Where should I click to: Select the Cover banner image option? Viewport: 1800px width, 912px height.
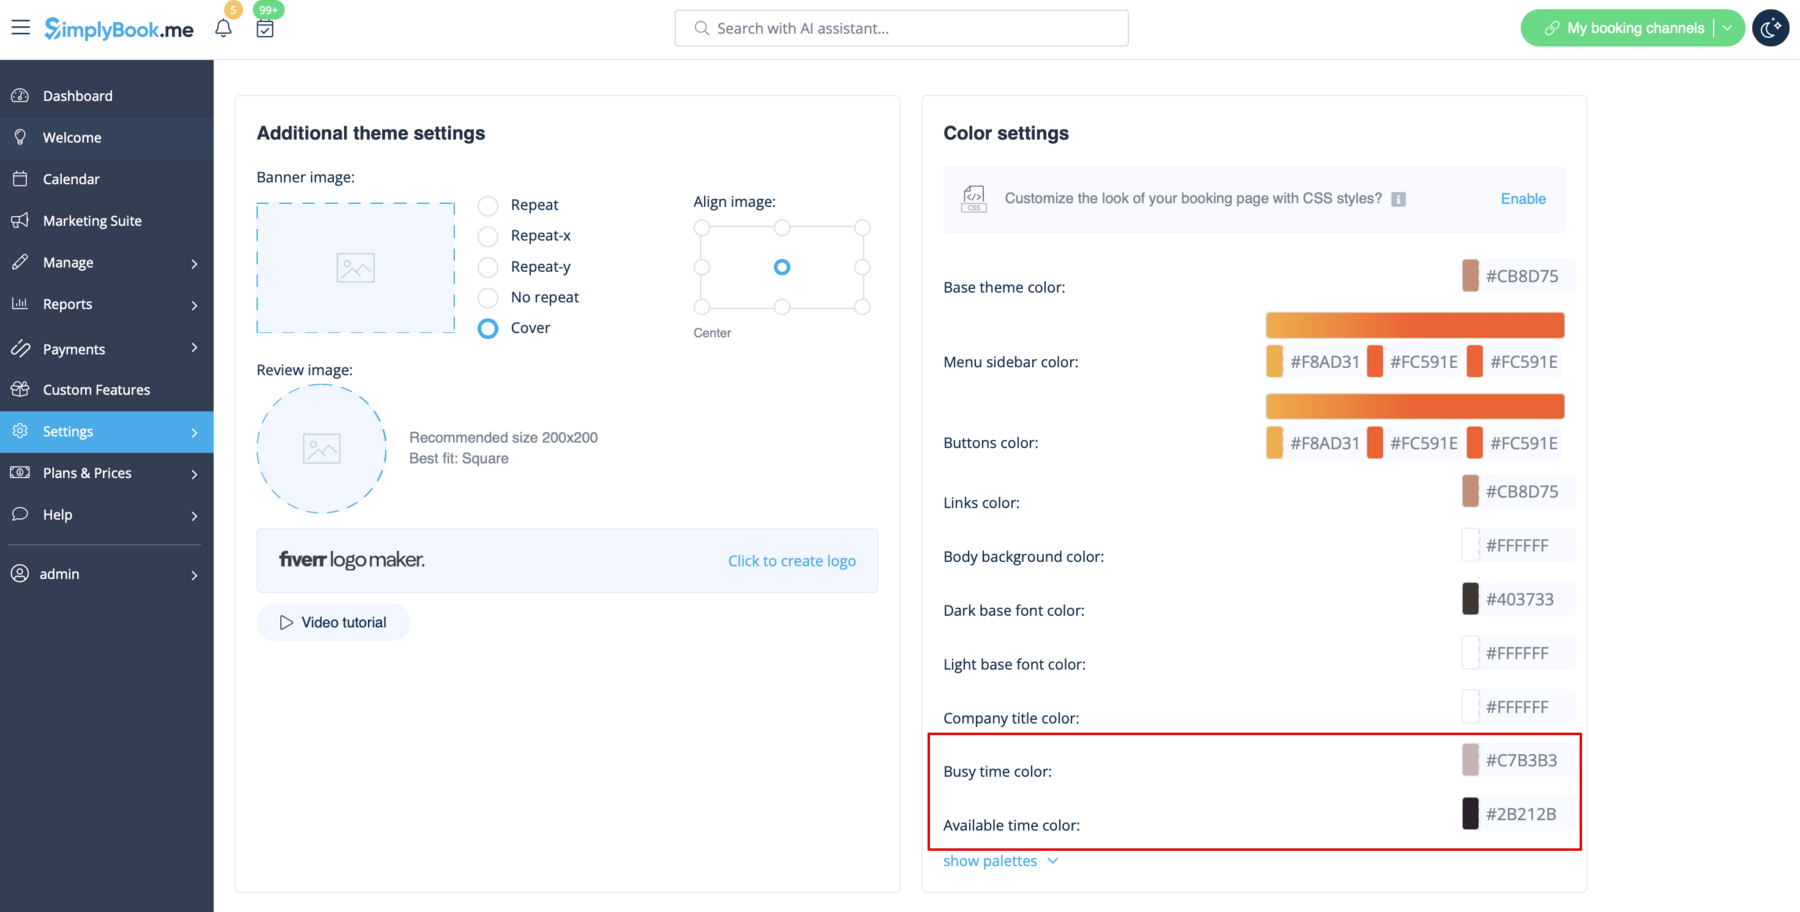(x=487, y=328)
